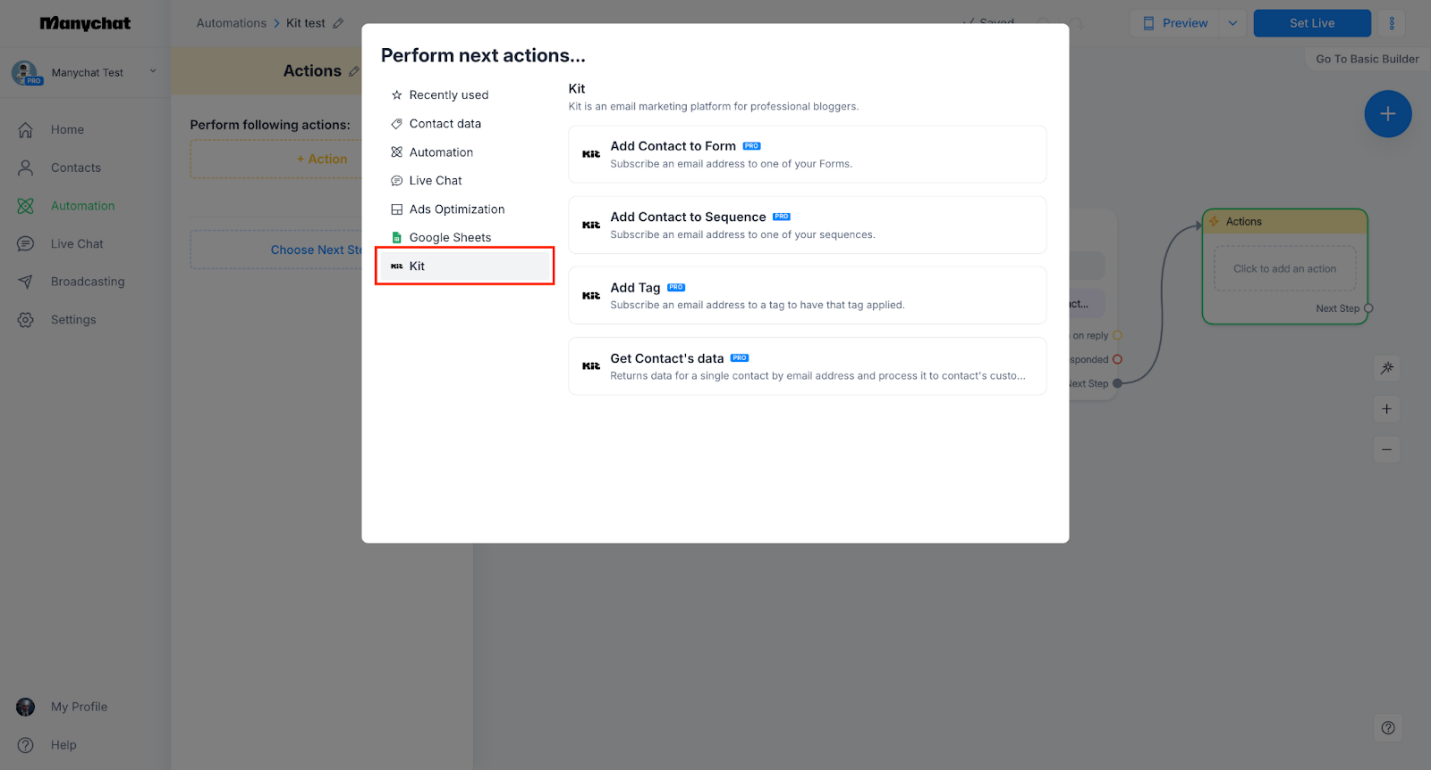
Task: Select the Ads Optimization category
Action: tap(455, 209)
